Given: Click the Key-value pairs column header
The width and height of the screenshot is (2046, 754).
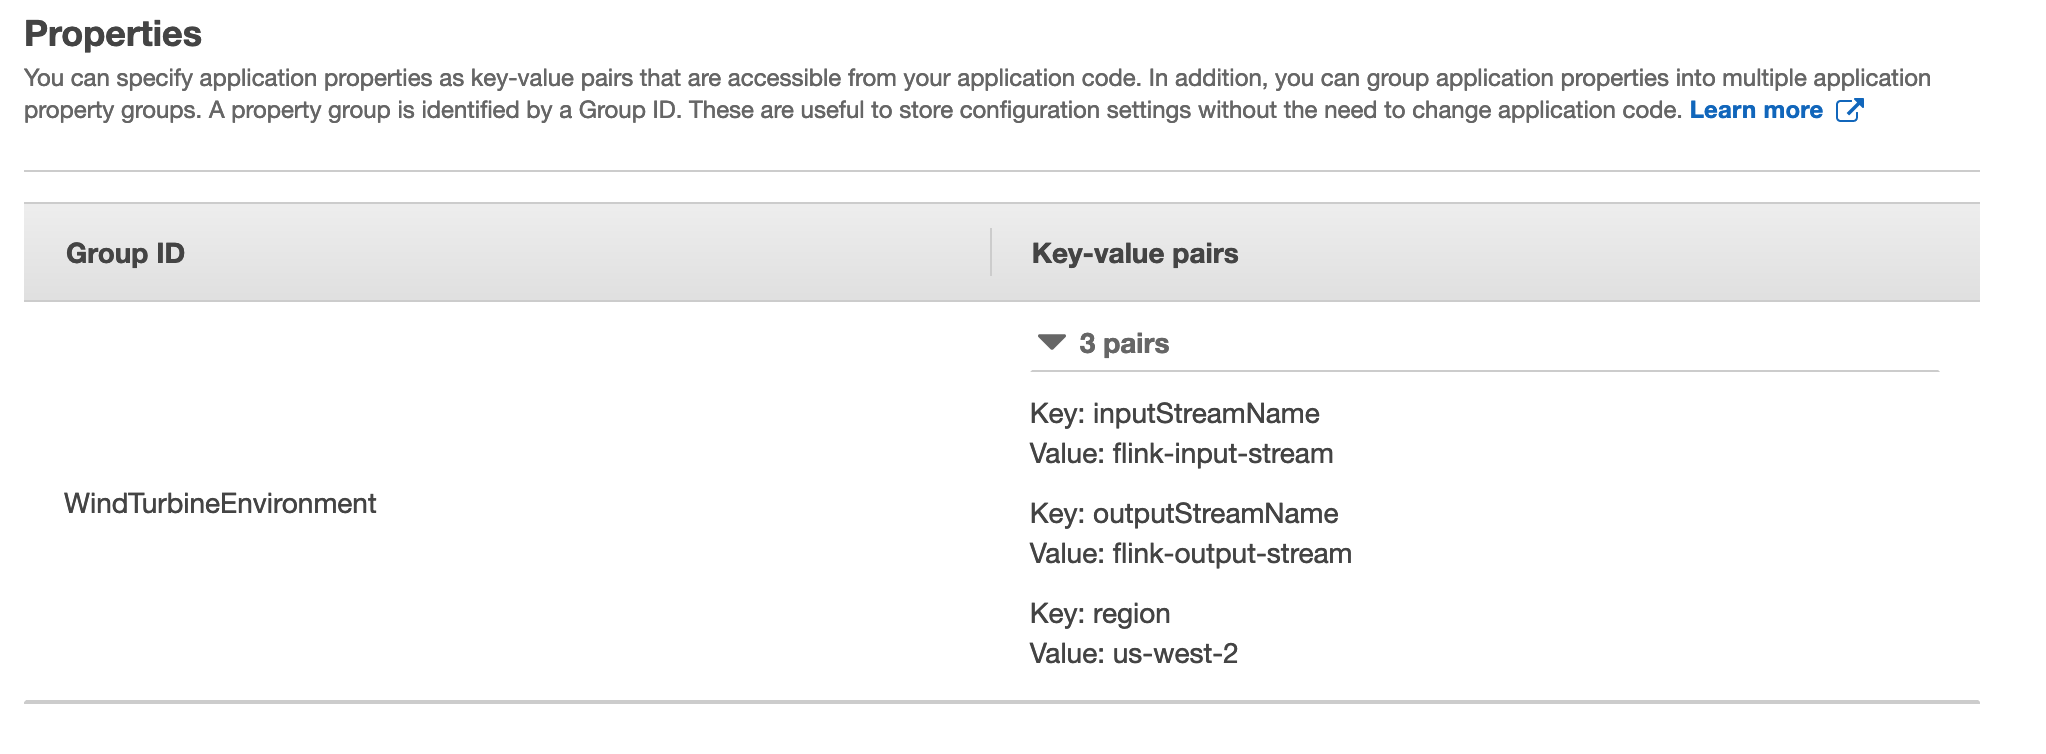Looking at the screenshot, I should tap(1134, 253).
